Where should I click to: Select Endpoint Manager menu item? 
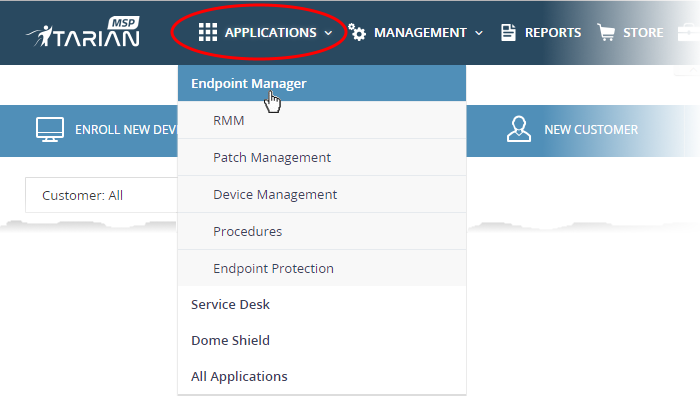pos(322,83)
